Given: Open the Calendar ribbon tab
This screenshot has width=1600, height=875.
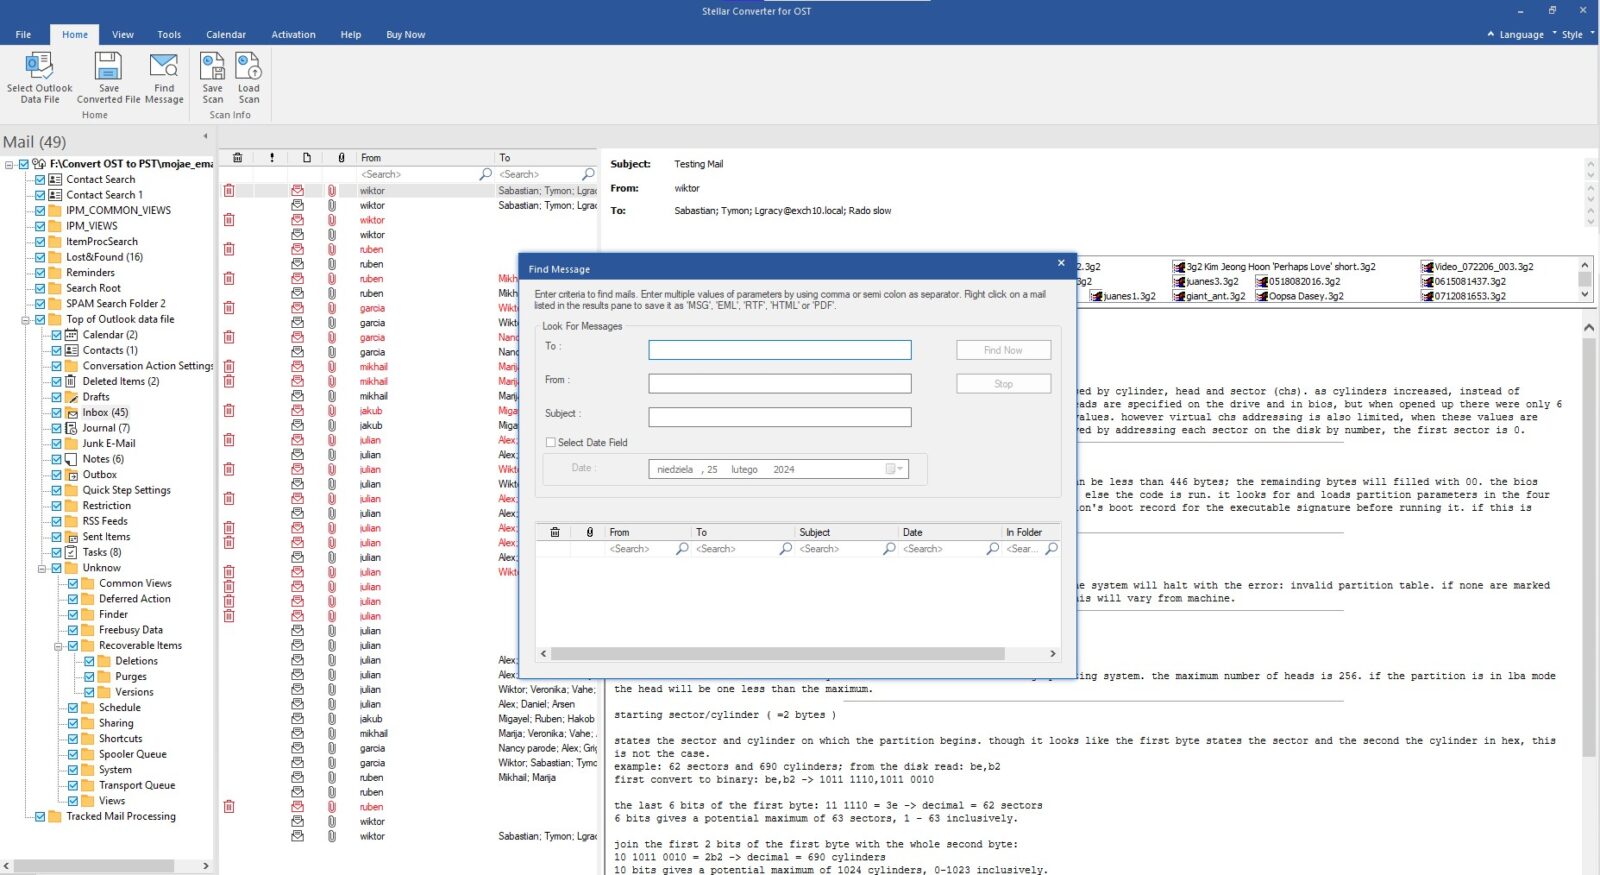Looking at the screenshot, I should (x=225, y=35).
